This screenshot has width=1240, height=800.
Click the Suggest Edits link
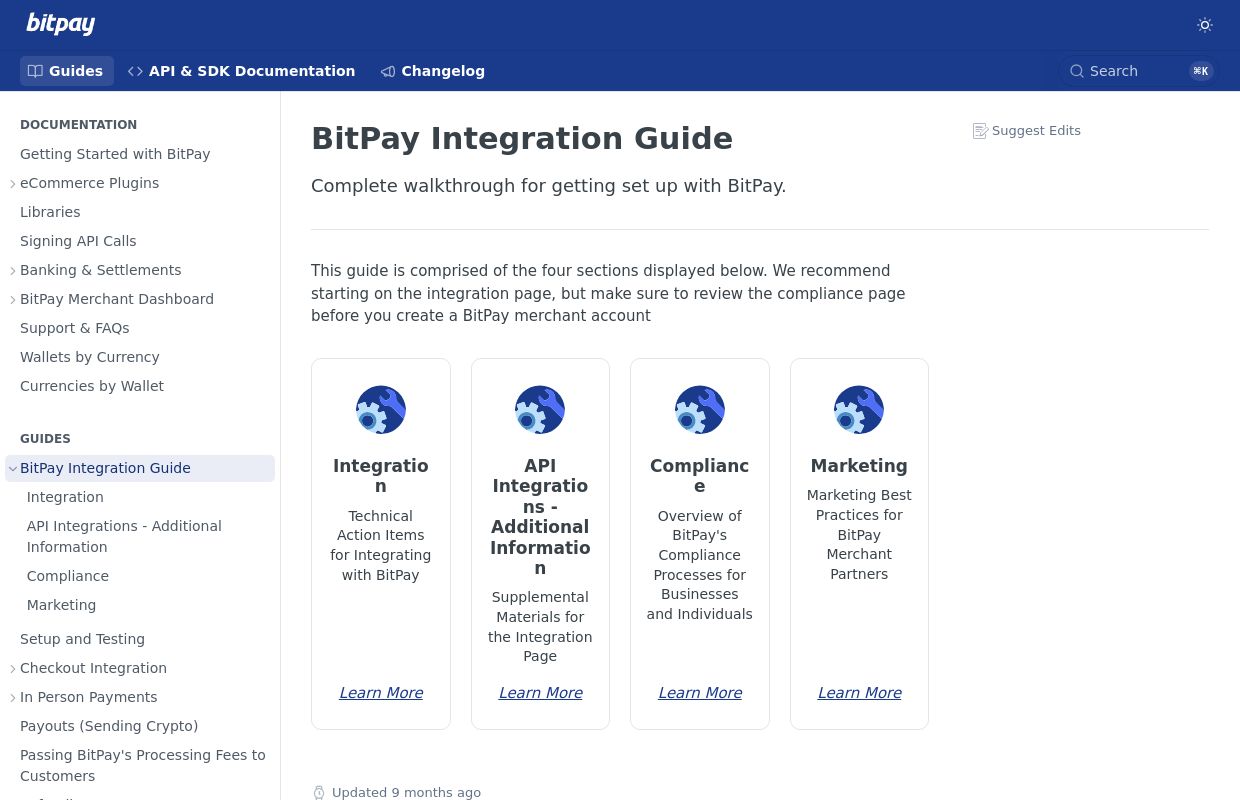click(x=1027, y=130)
